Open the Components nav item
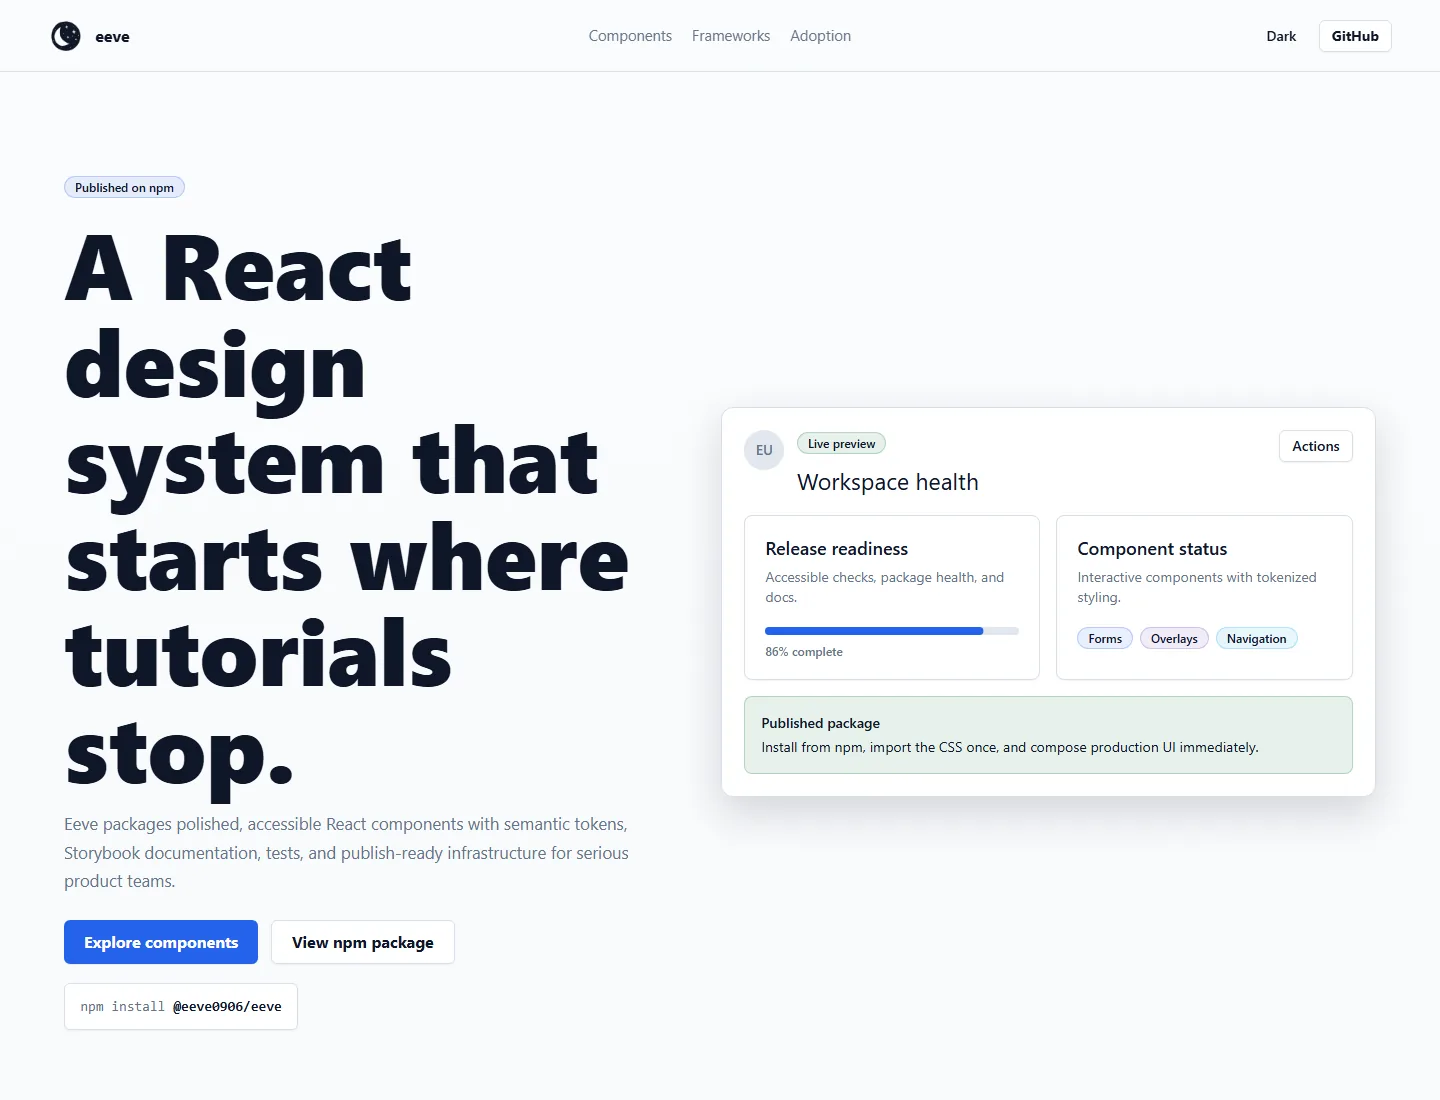The image size is (1440, 1100). click(630, 36)
